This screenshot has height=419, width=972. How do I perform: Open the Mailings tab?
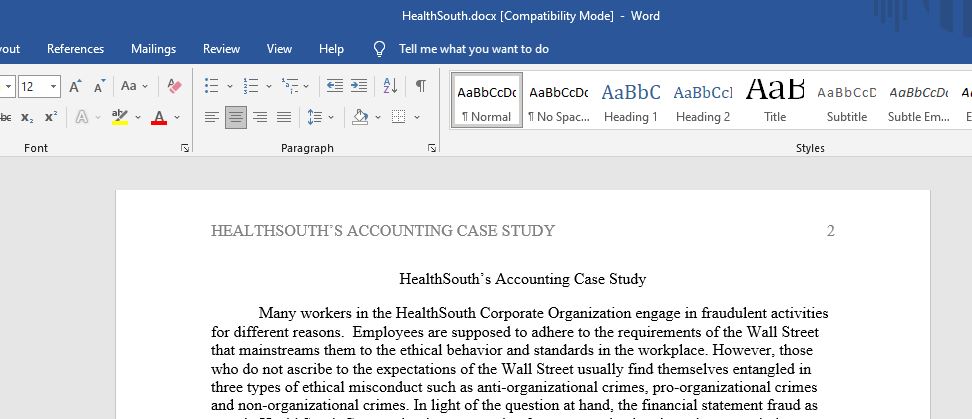153,49
